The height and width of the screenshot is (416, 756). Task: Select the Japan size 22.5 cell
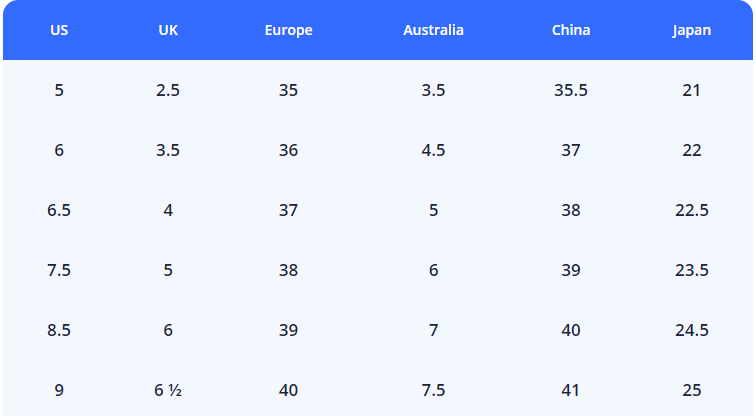point(691,210)
